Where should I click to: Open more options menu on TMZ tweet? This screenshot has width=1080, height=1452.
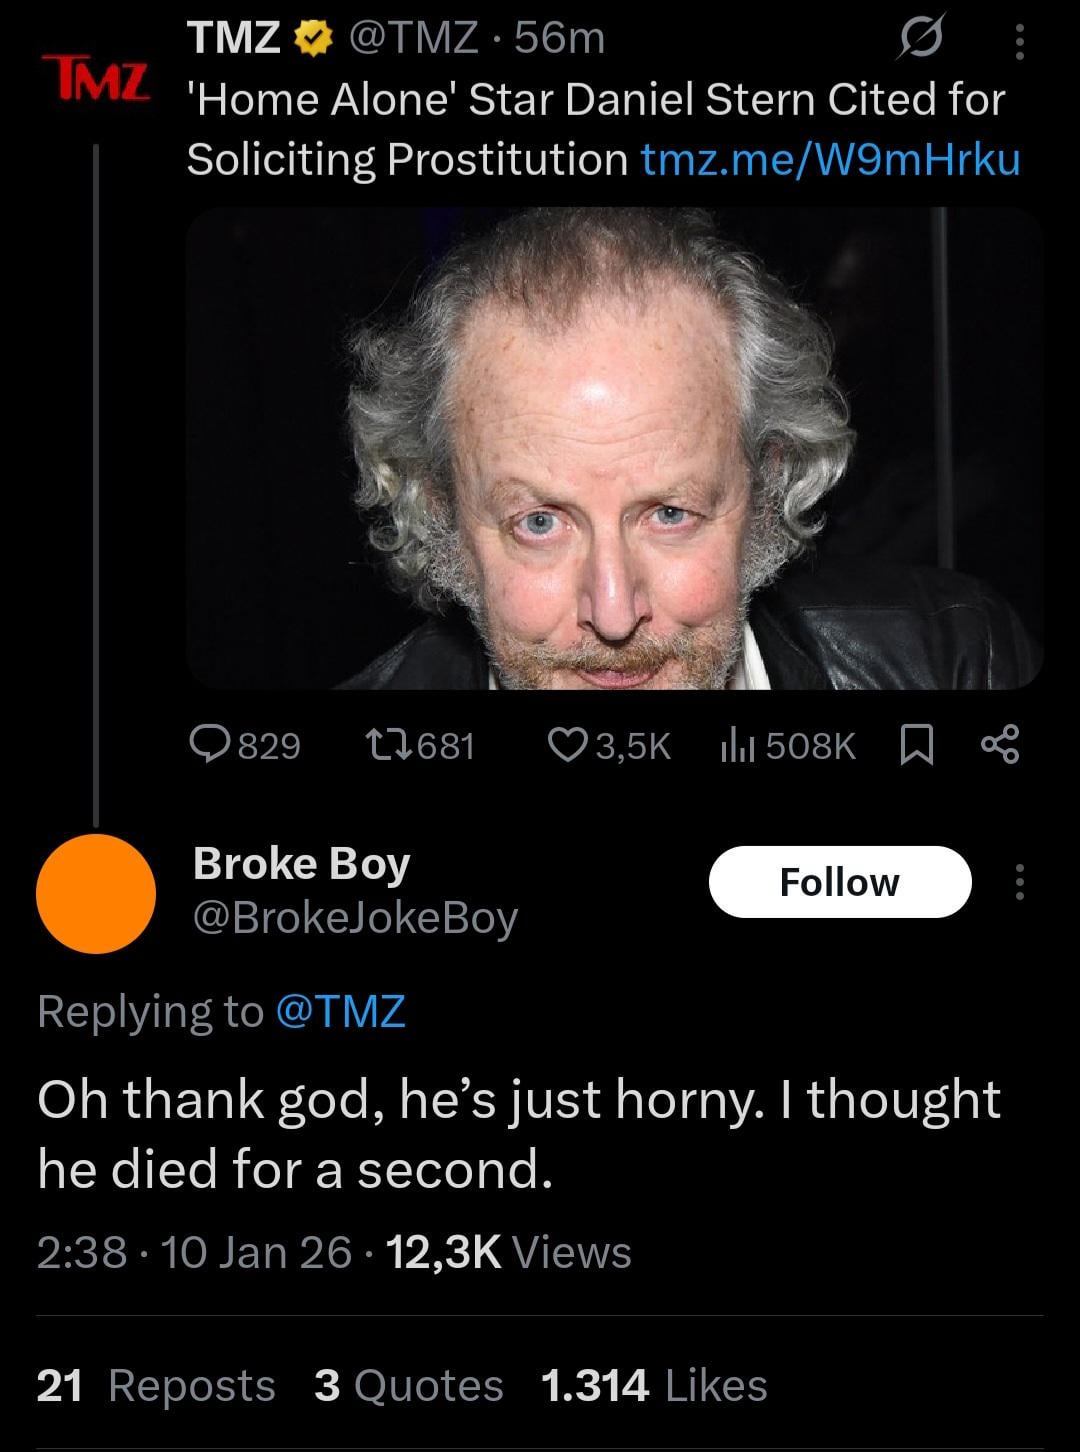[x=1019, y=42]
